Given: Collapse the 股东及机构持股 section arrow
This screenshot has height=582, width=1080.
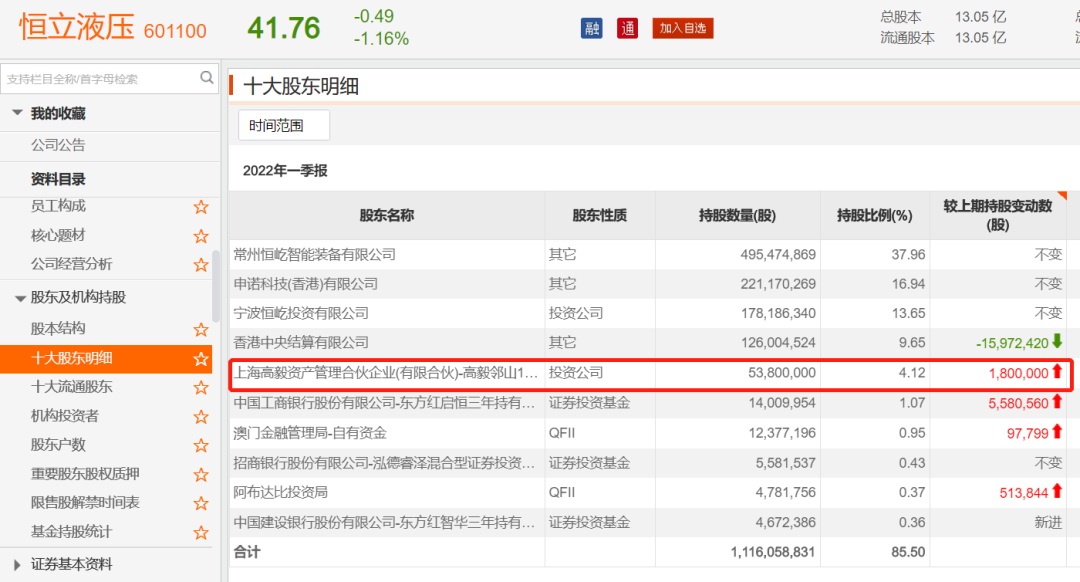Looking at the screenshot, I should pyautogui.click(x=20, y=298).
